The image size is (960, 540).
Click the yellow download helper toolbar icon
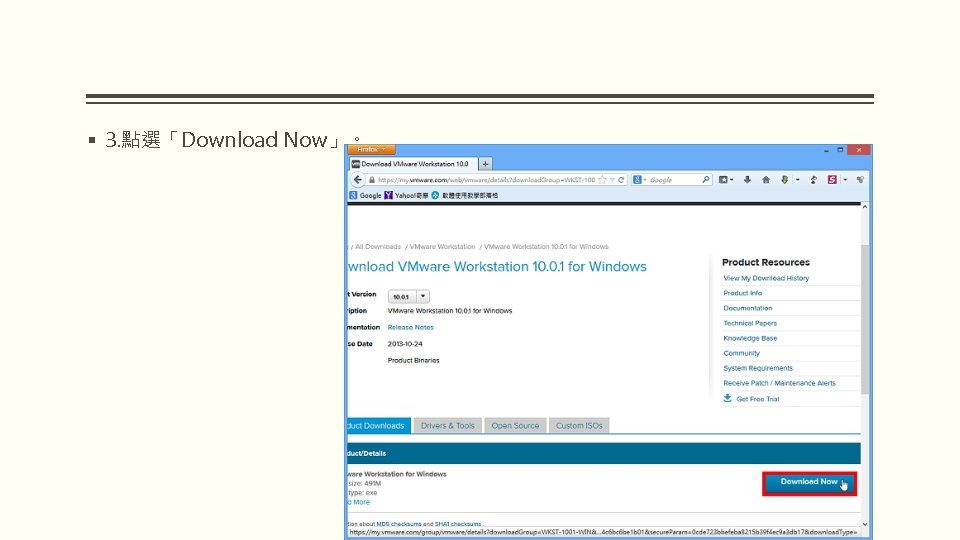pos(784,180)
